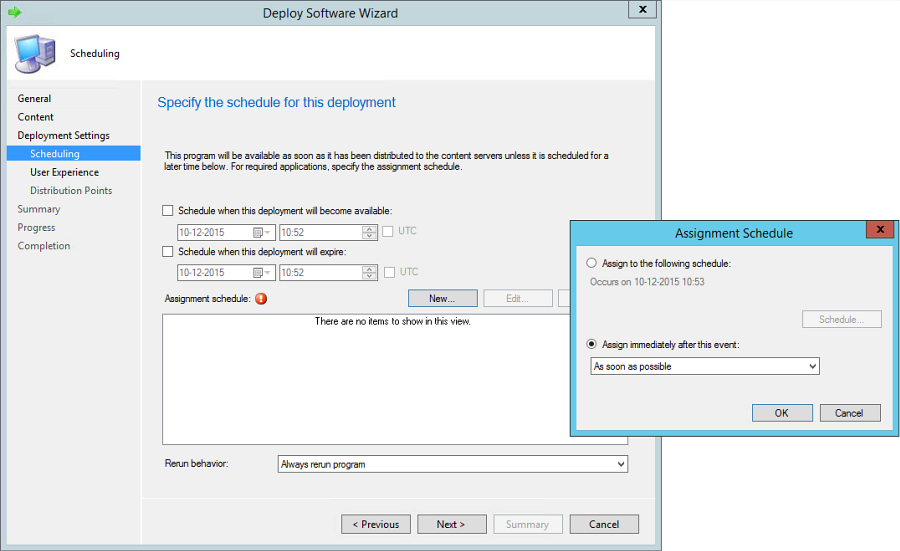This screenshot has height=551, width=900.
Task: Select 'Assign immediately after this event' radio
Action: click(592, 344)
